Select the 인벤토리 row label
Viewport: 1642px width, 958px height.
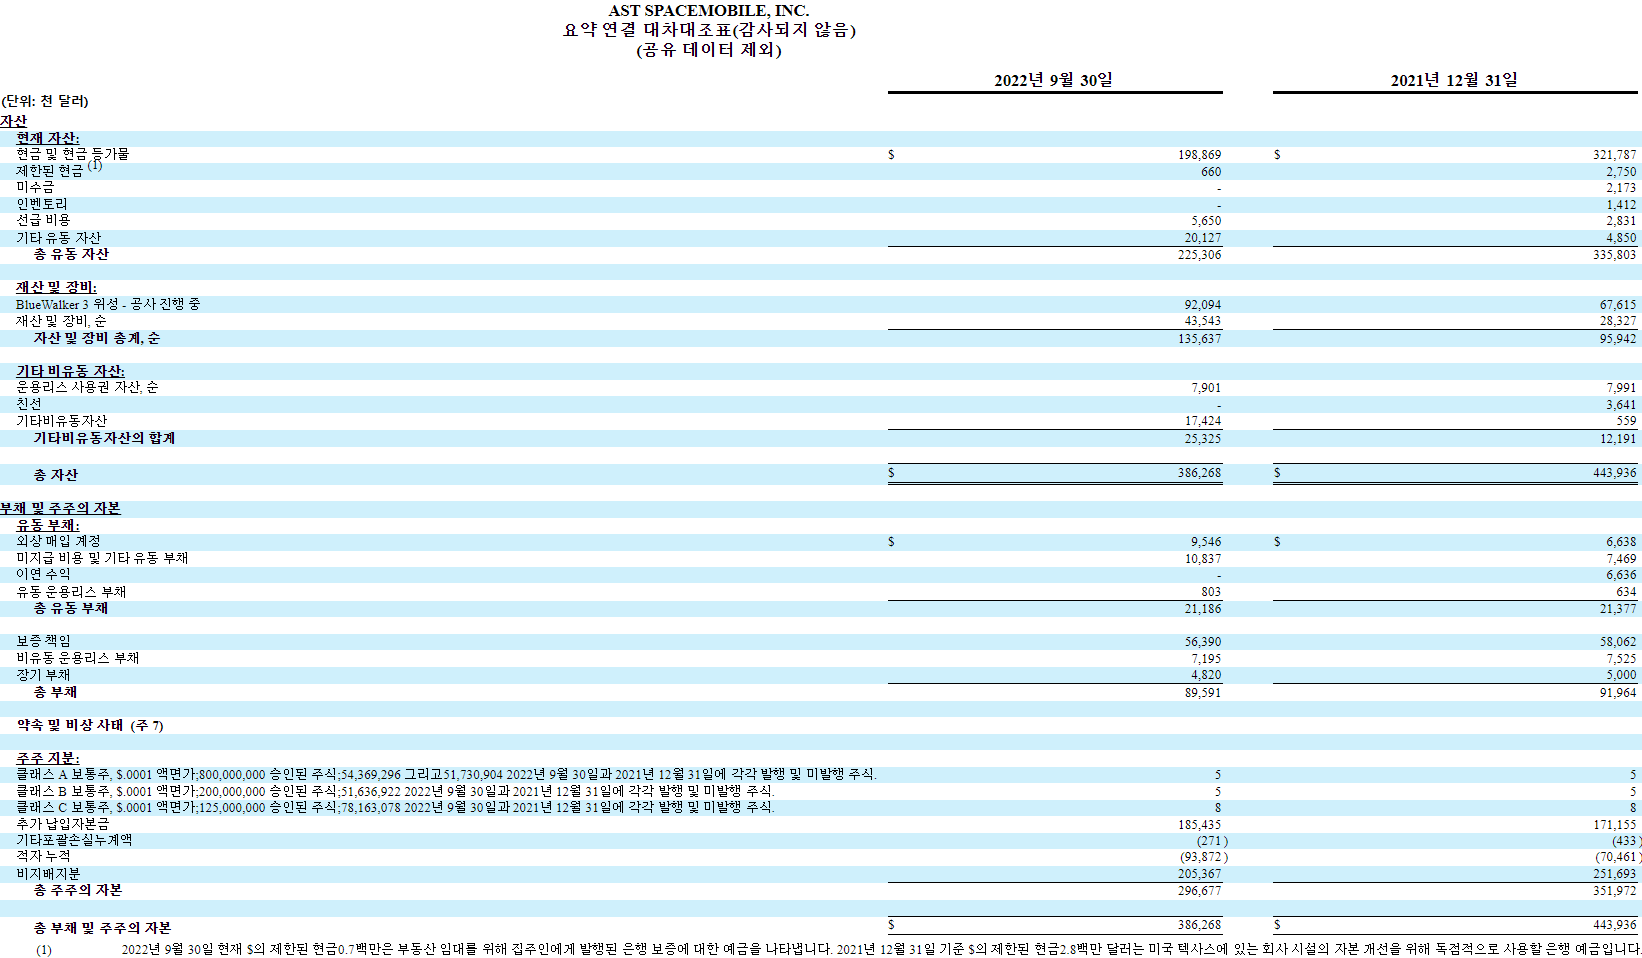[42, 204]
